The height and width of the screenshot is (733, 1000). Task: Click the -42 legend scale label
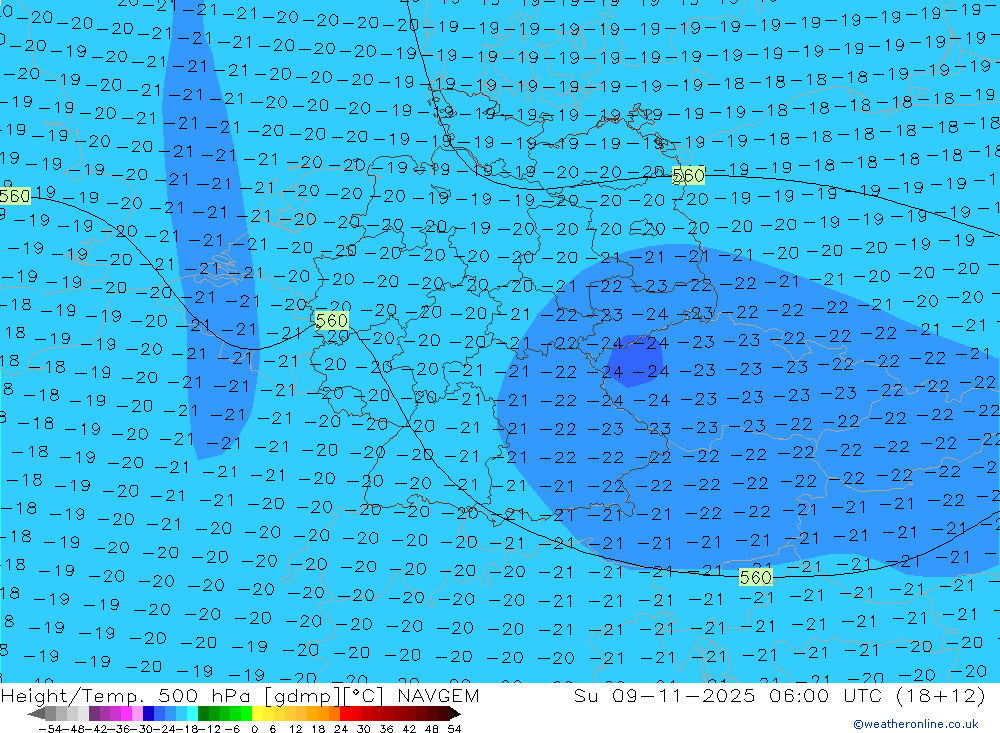click(x=97, y=729)
